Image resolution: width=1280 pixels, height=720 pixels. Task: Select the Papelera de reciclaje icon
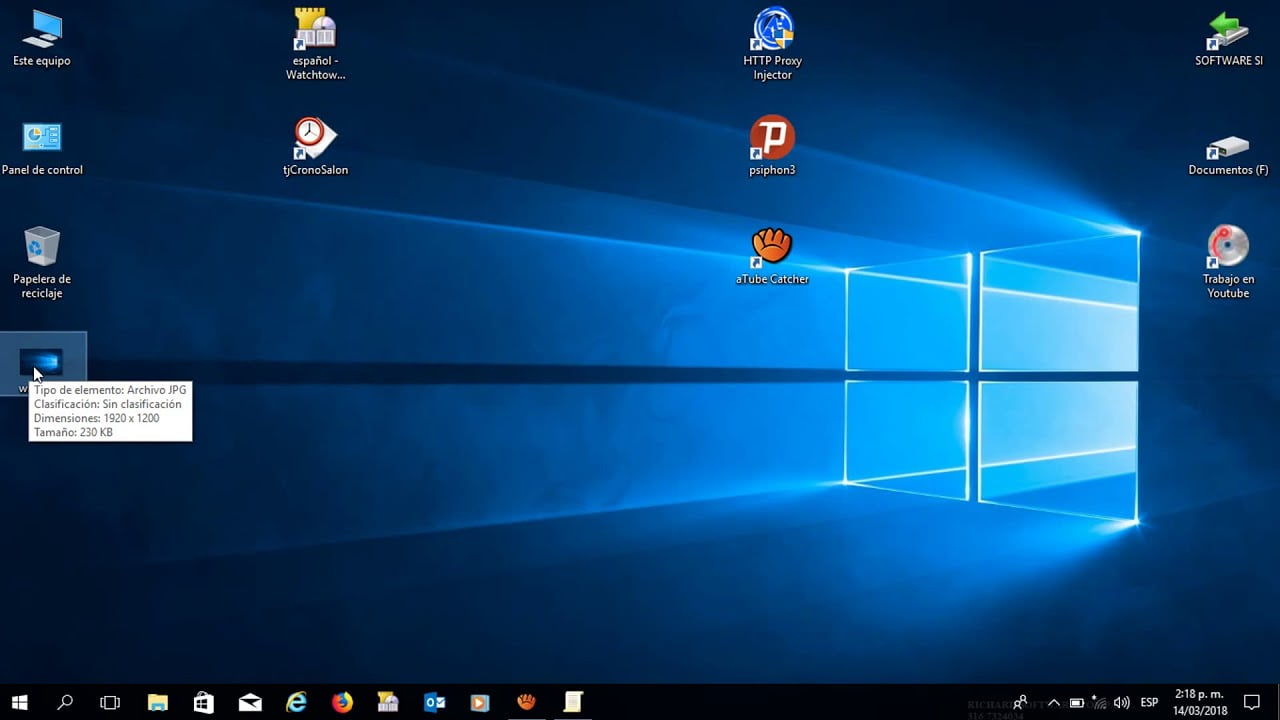tap(42, 262)
